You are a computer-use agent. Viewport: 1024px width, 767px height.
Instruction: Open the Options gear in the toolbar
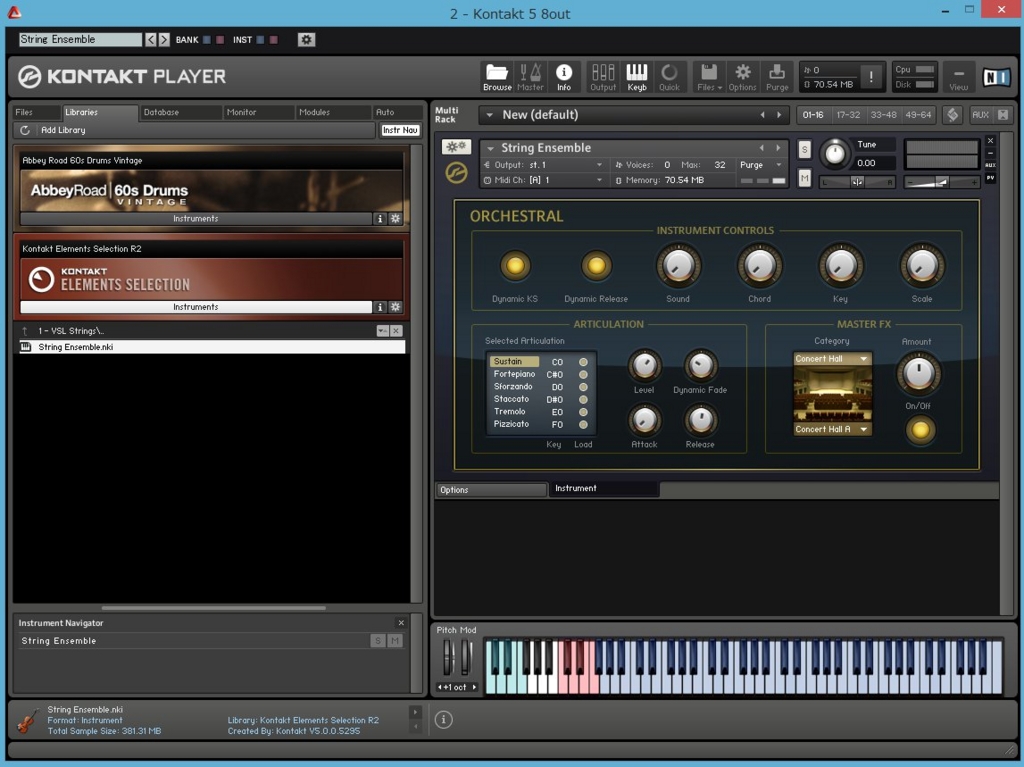743,77
